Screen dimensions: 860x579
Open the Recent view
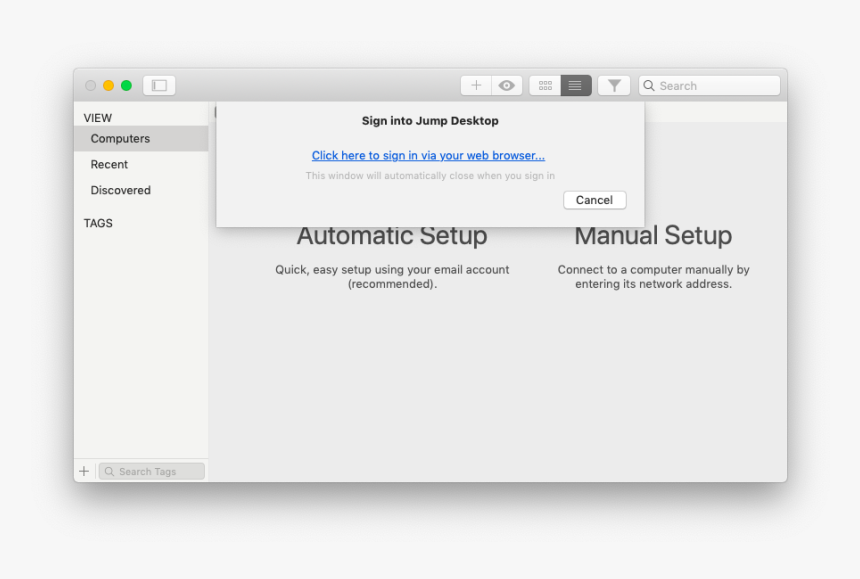(108, 164)
